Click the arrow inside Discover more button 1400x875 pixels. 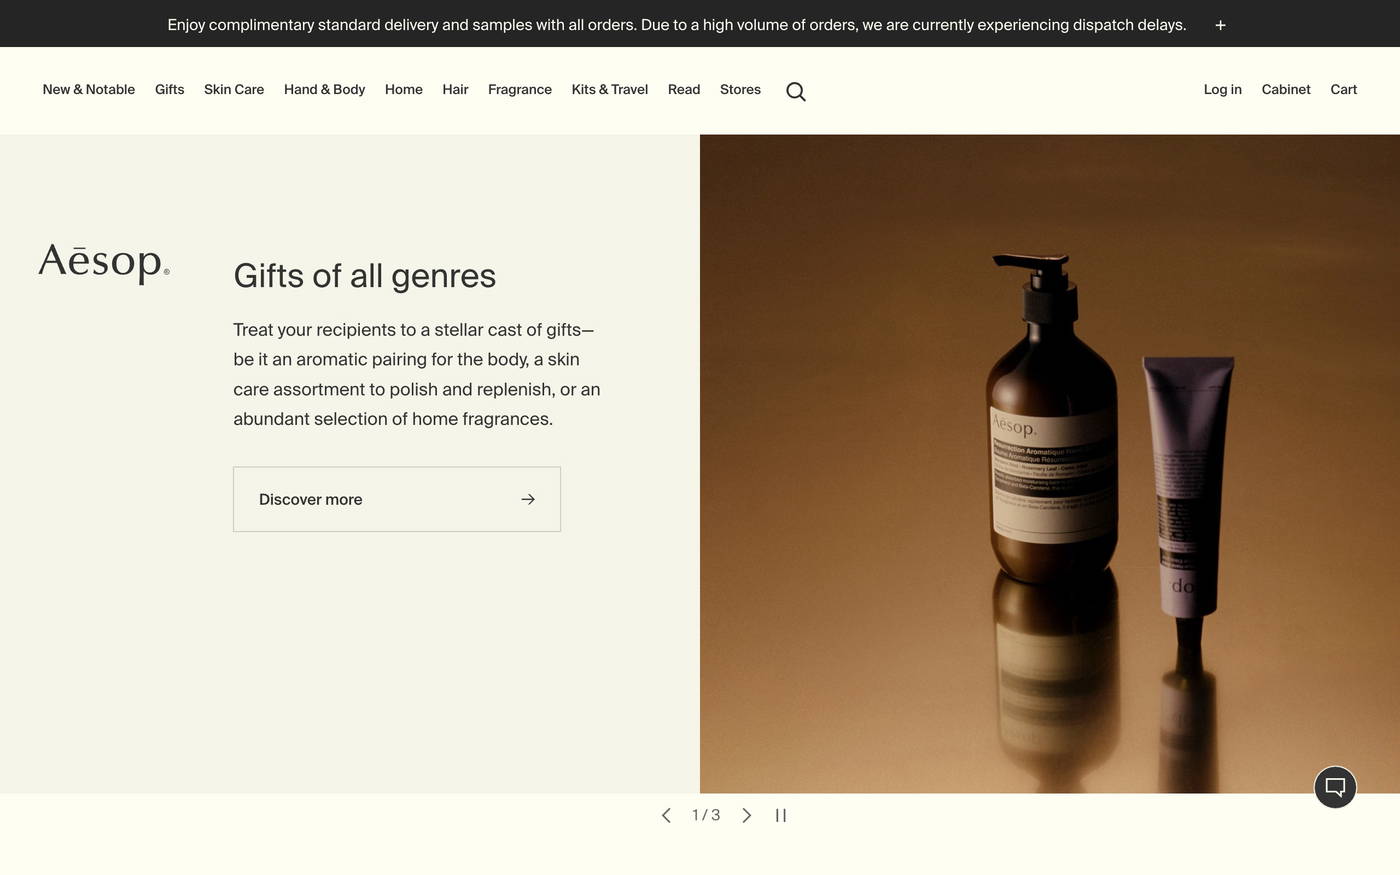coord(527,499)
